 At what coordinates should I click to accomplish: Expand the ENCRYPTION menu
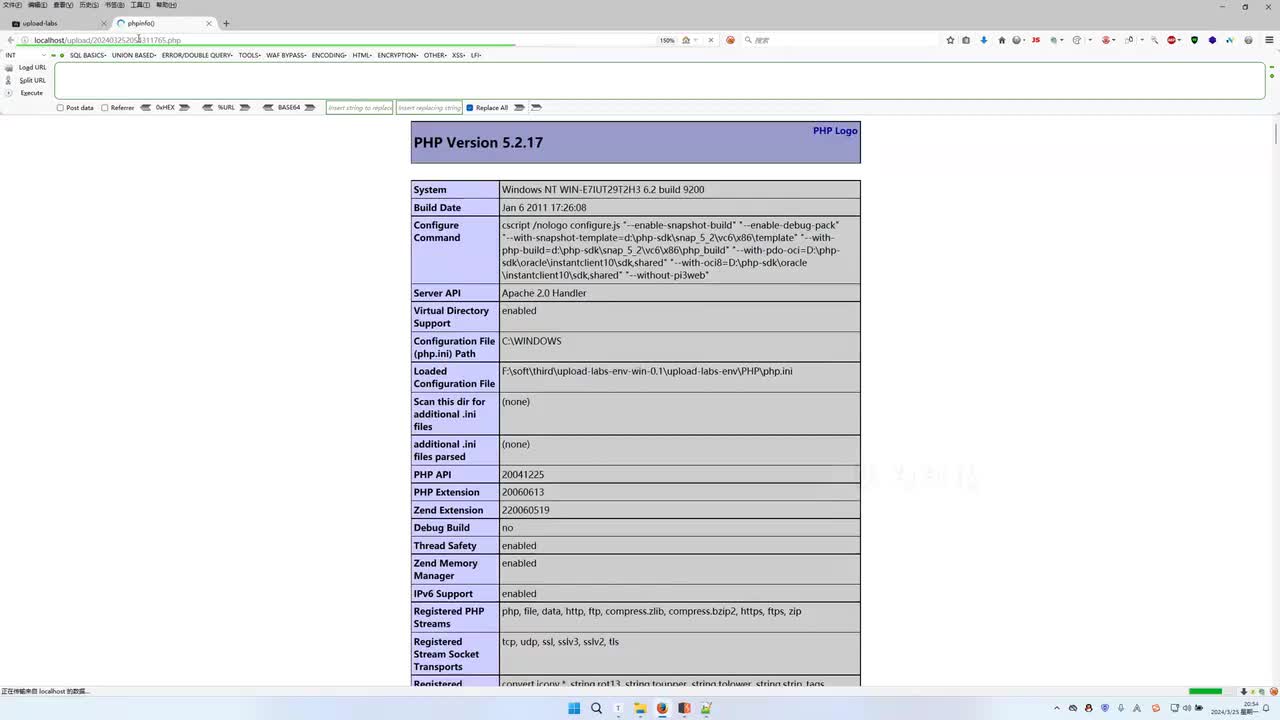(398, 55)
